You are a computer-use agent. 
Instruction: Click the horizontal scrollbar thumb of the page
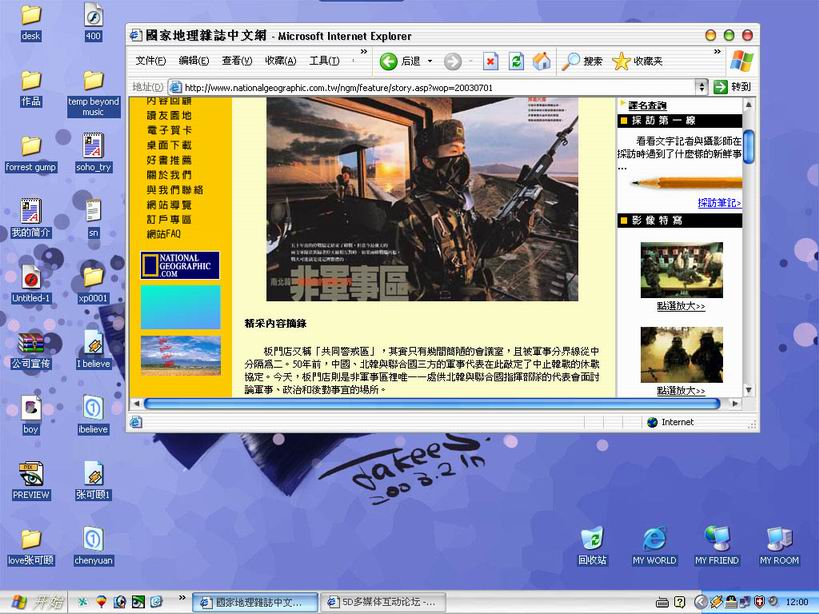432,404
